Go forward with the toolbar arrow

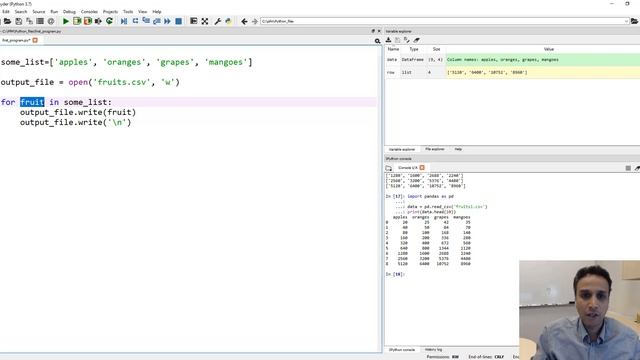click(x=255, y=21)
